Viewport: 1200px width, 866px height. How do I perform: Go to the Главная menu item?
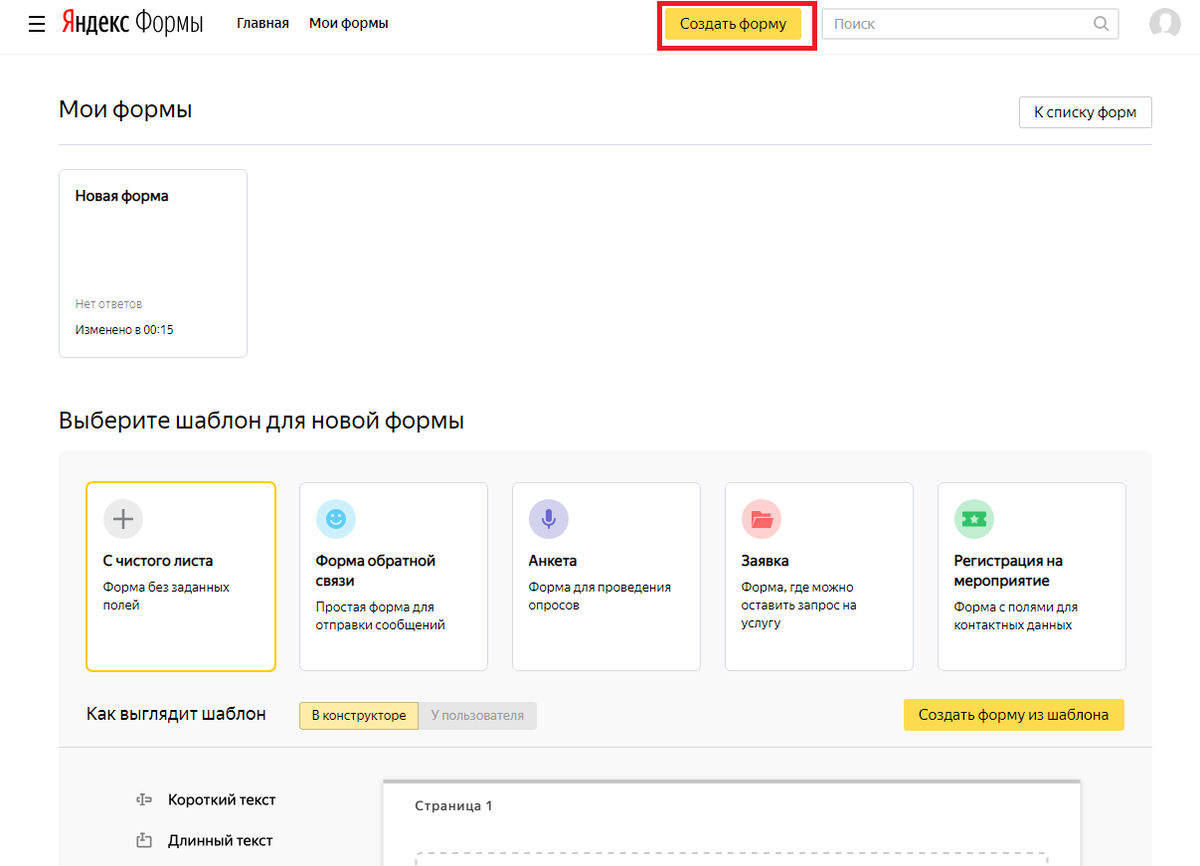[x=263, y=23]
